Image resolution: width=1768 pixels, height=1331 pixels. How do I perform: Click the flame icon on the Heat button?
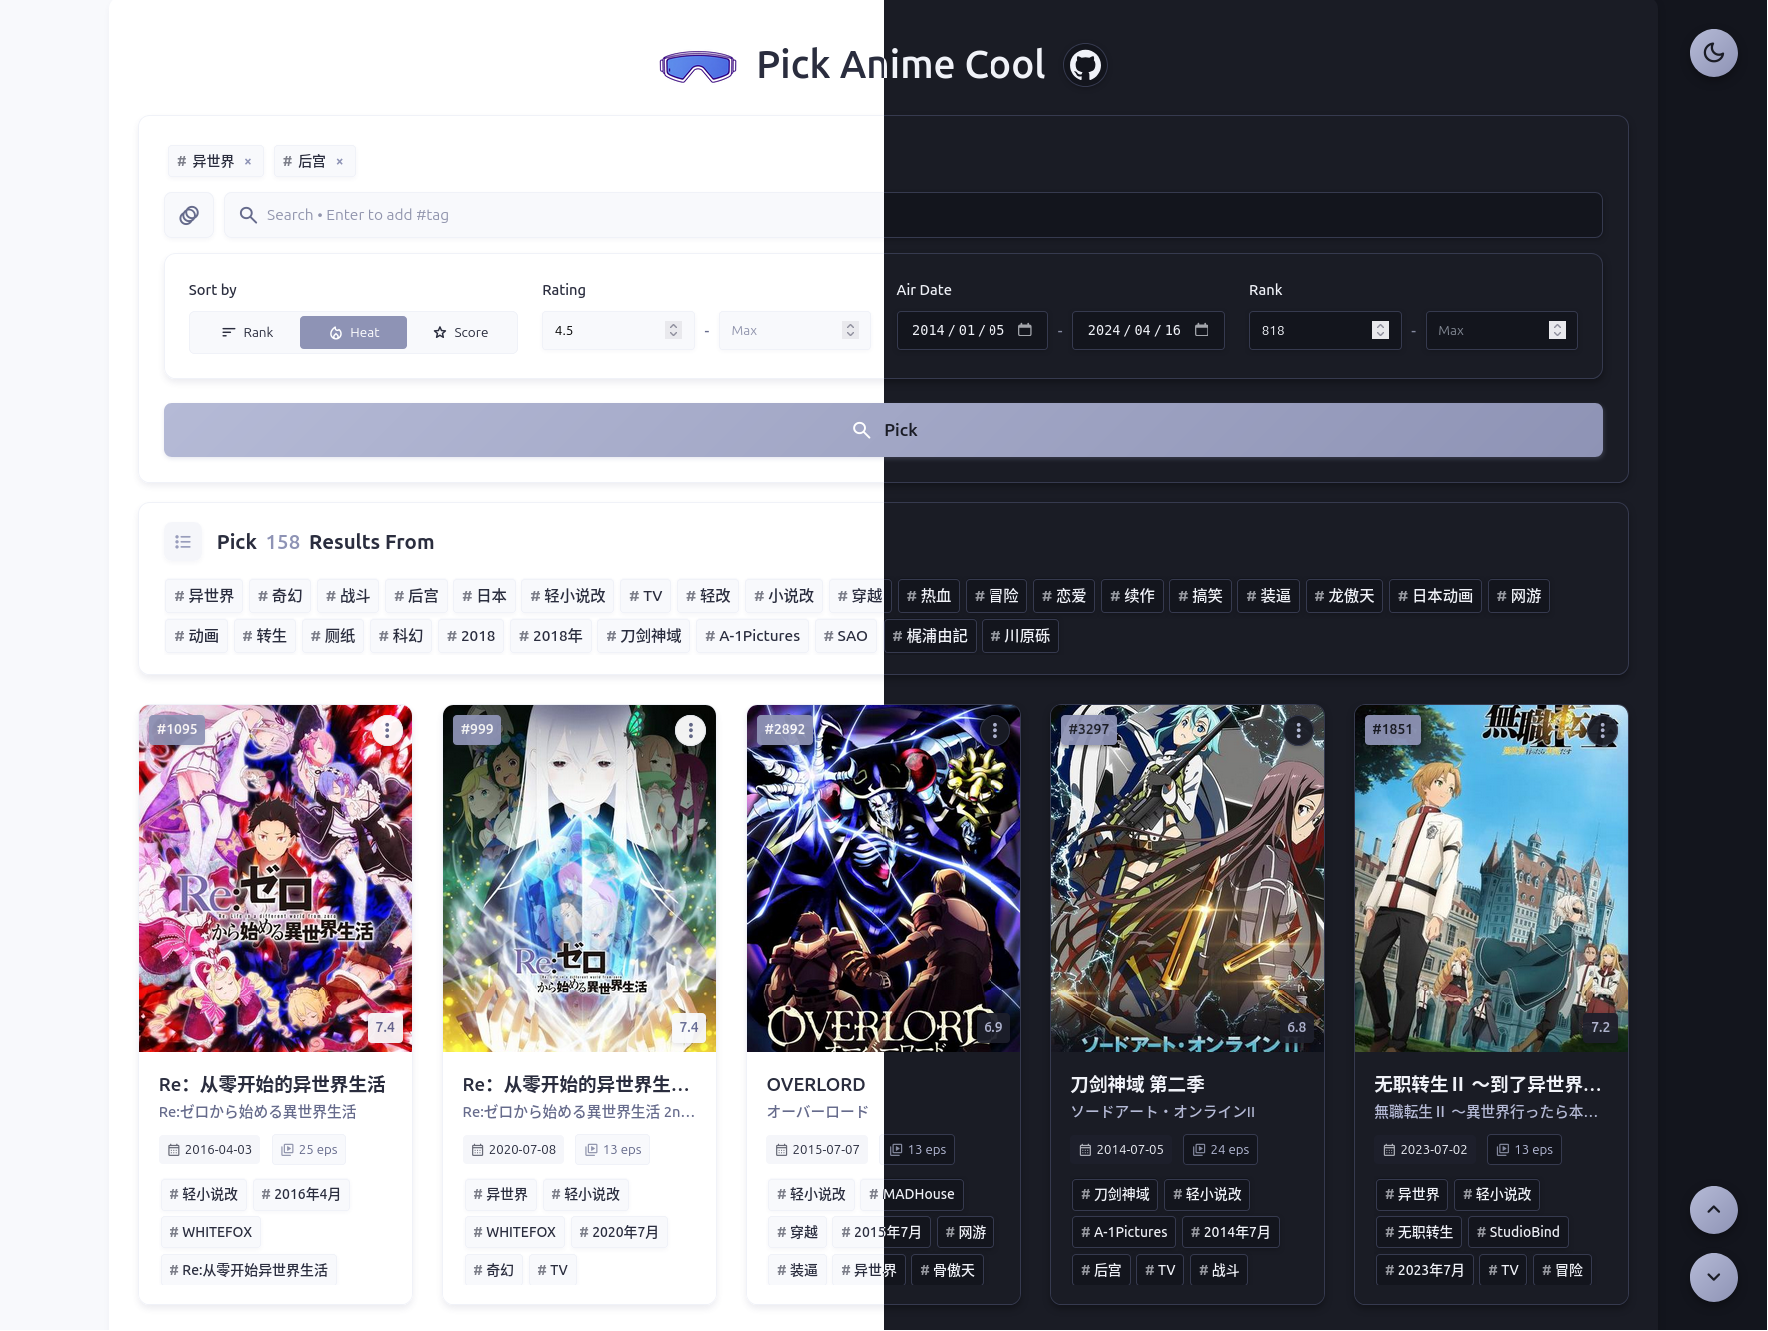pyautogui.click(x=336, y=332)
